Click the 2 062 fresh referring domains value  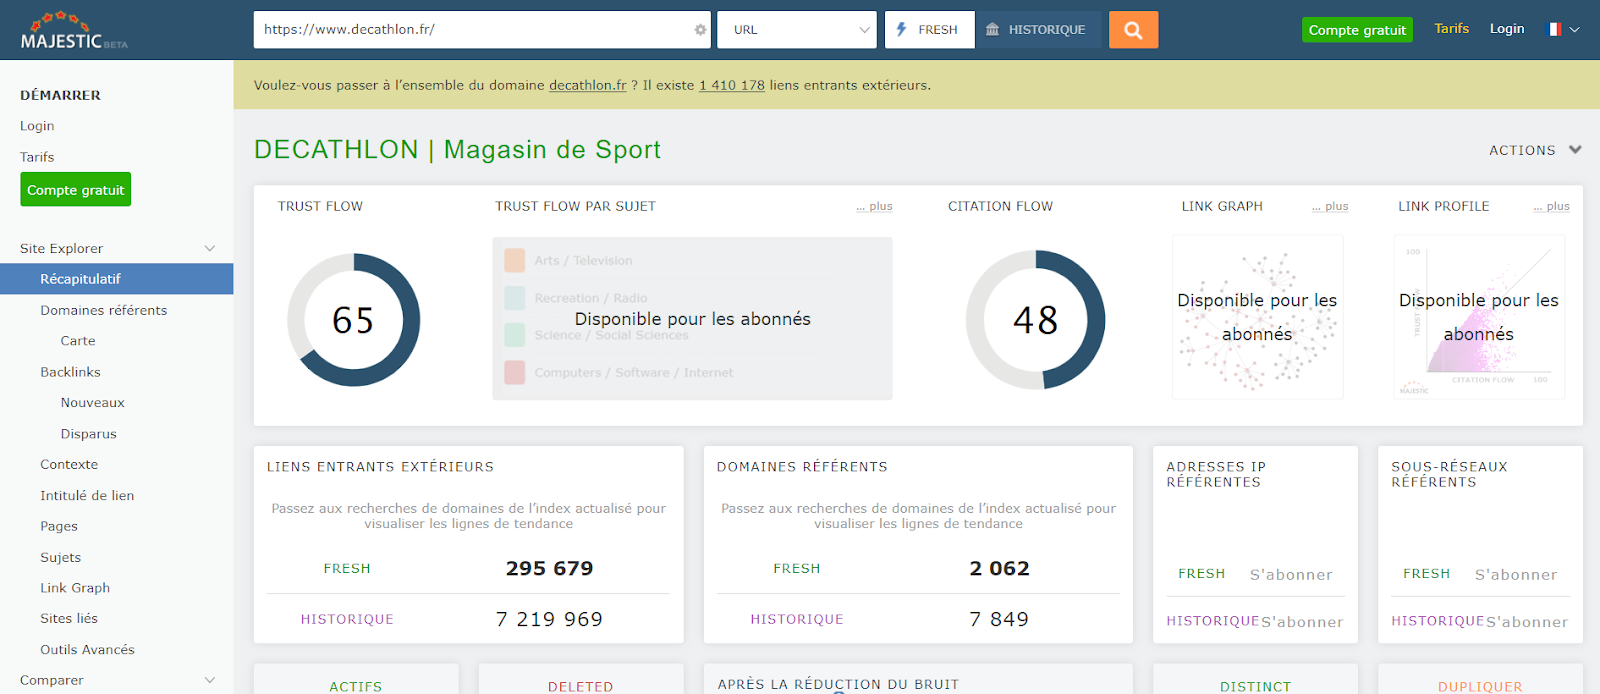(x=999, y=569)
